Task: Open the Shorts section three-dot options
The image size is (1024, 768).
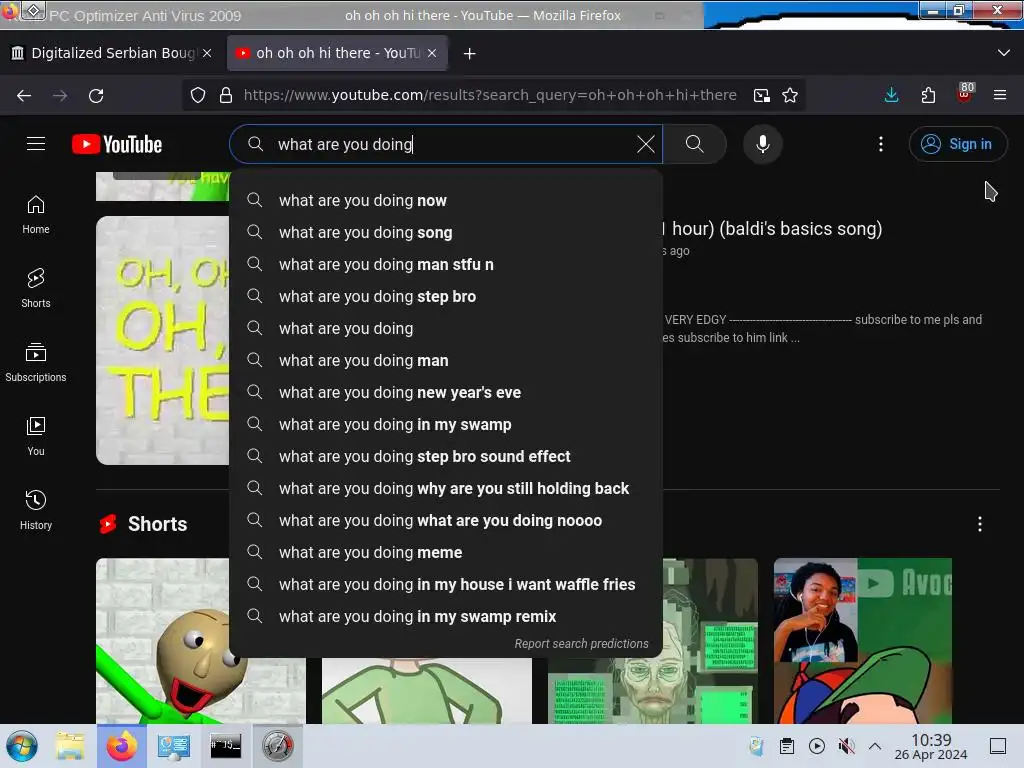Action: tap(980, 524)
